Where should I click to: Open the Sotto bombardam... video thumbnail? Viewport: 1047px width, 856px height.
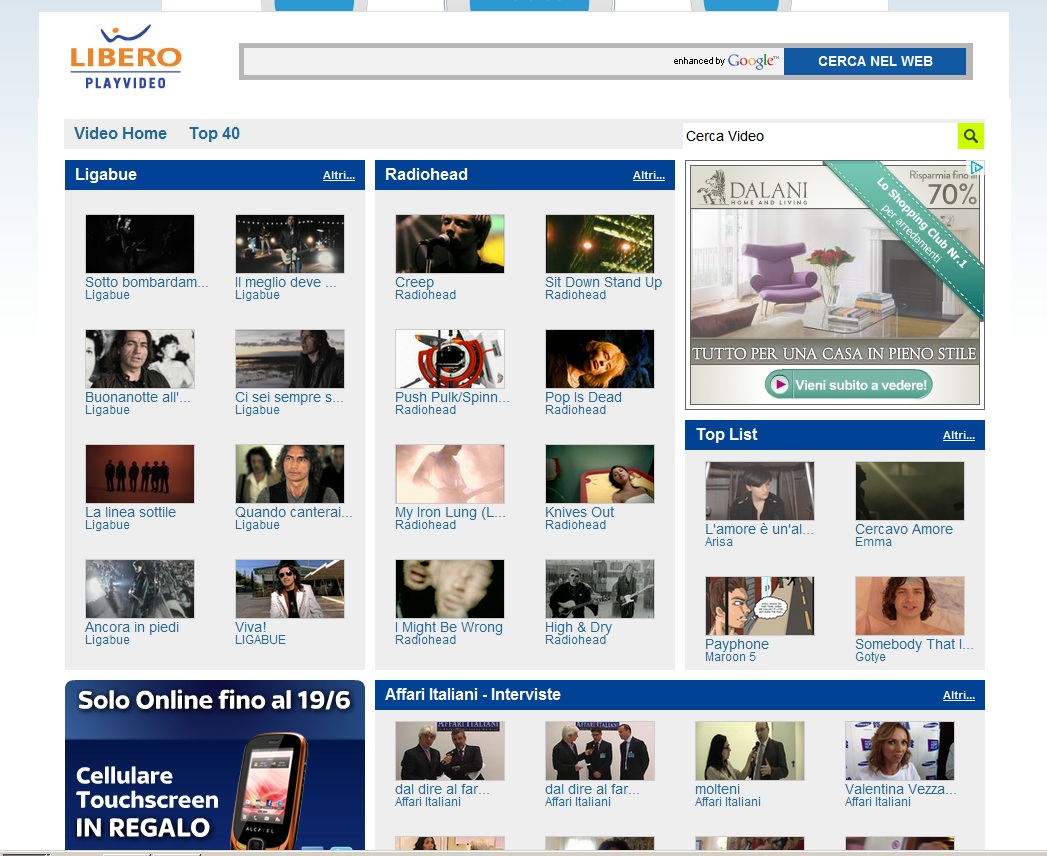(x=140, y=244)
